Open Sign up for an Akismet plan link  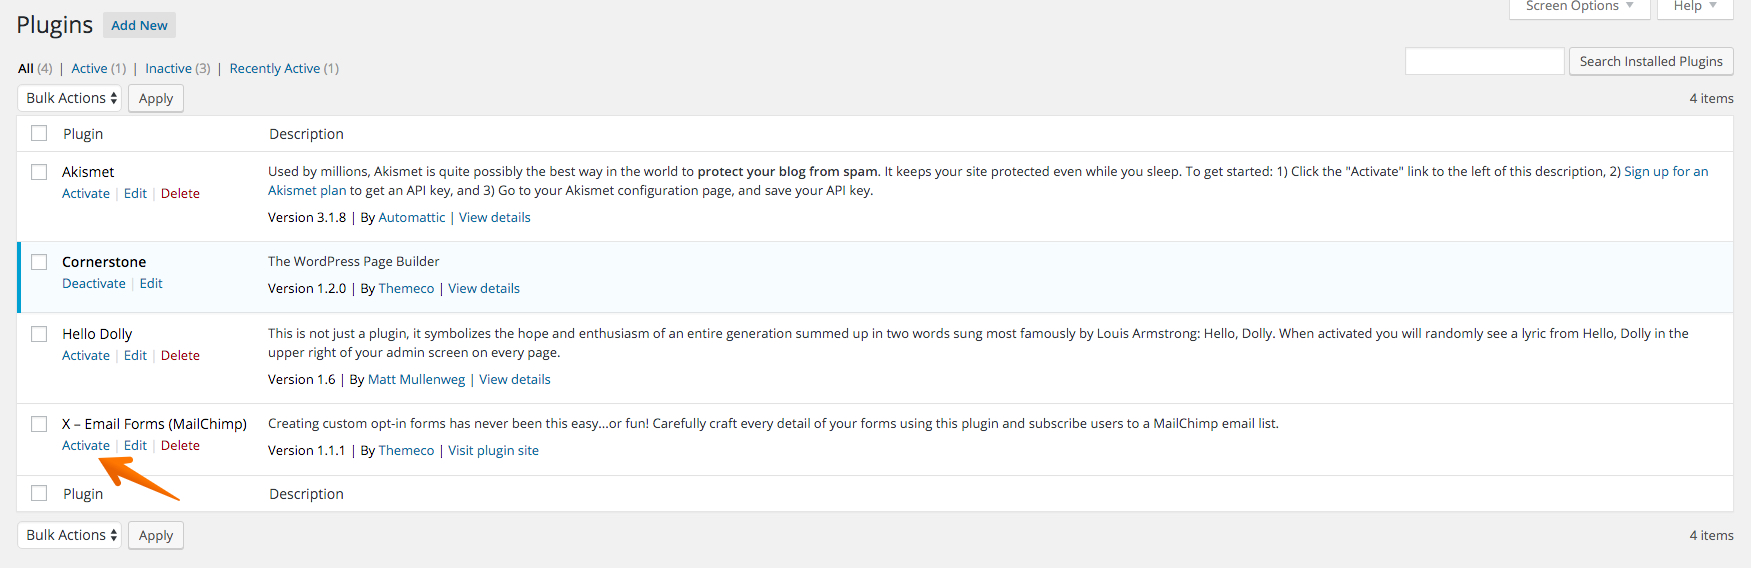[x=1666, y=171]
